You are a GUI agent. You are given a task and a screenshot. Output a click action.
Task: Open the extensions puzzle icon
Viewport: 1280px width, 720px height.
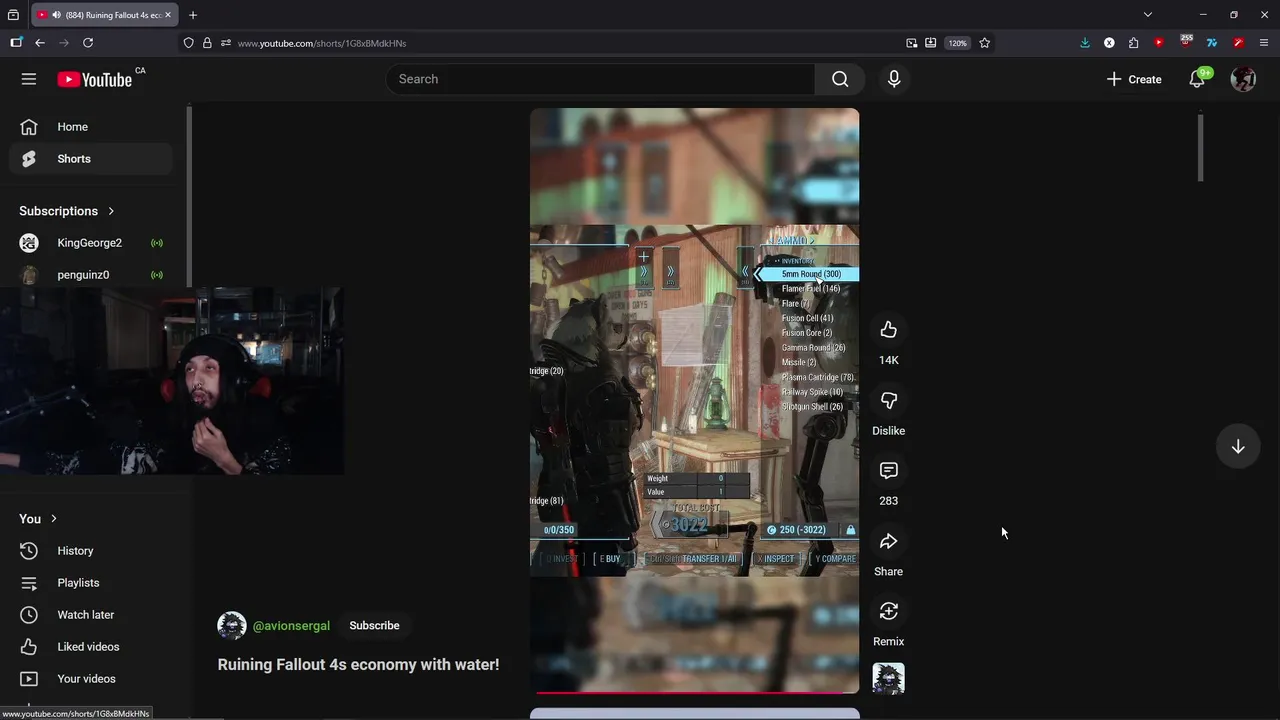(x=1133, y=43)
